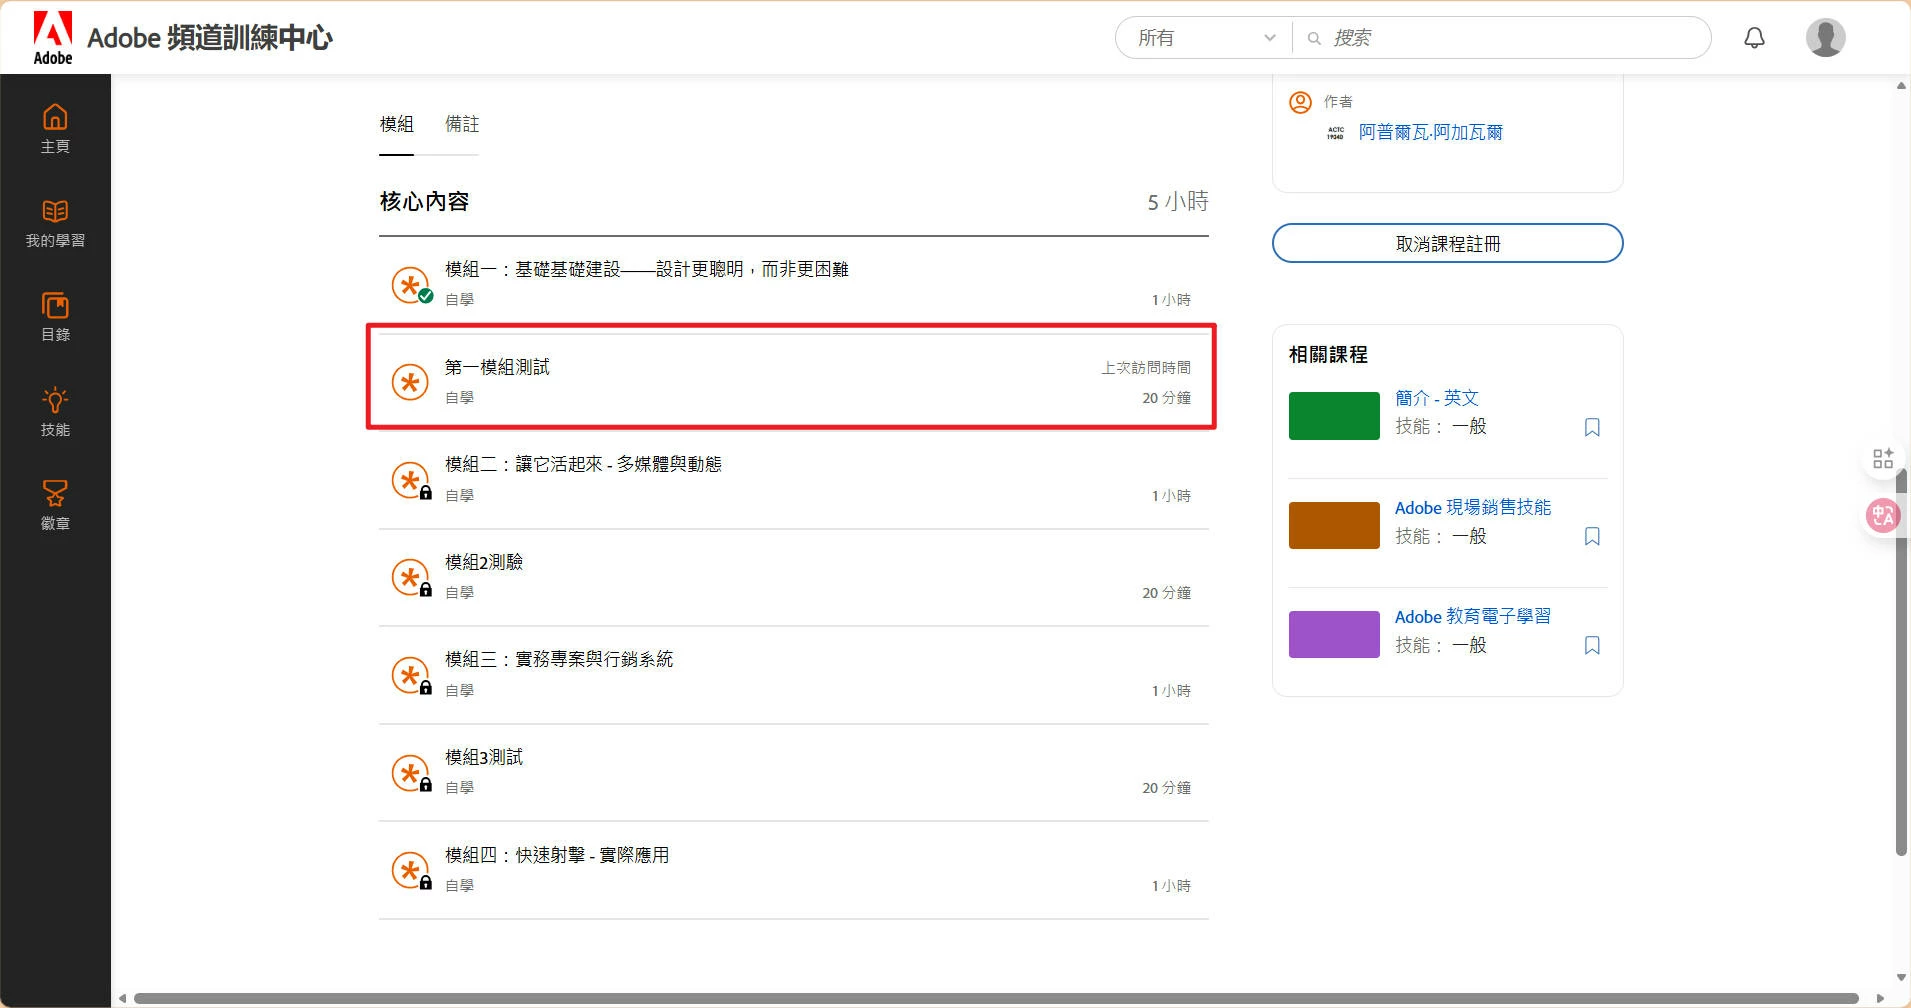Image resolution: width=1911 pixels, height=1008 pixels.
Task: Bookmark the Adobe 教育電子學習 course
Action: coord(1592,645)
